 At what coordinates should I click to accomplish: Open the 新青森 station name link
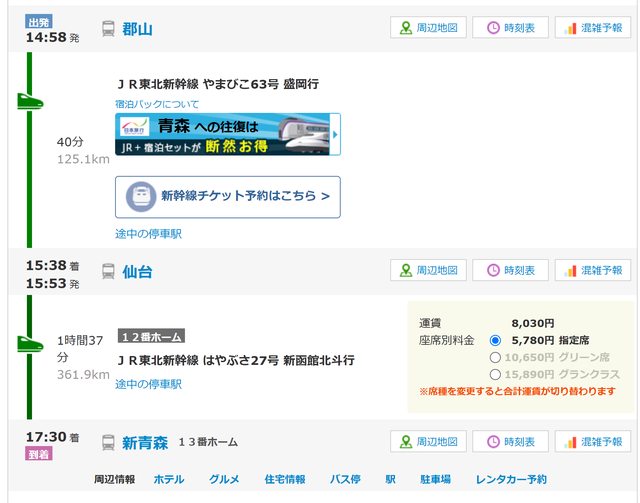(x=145, y=442)
